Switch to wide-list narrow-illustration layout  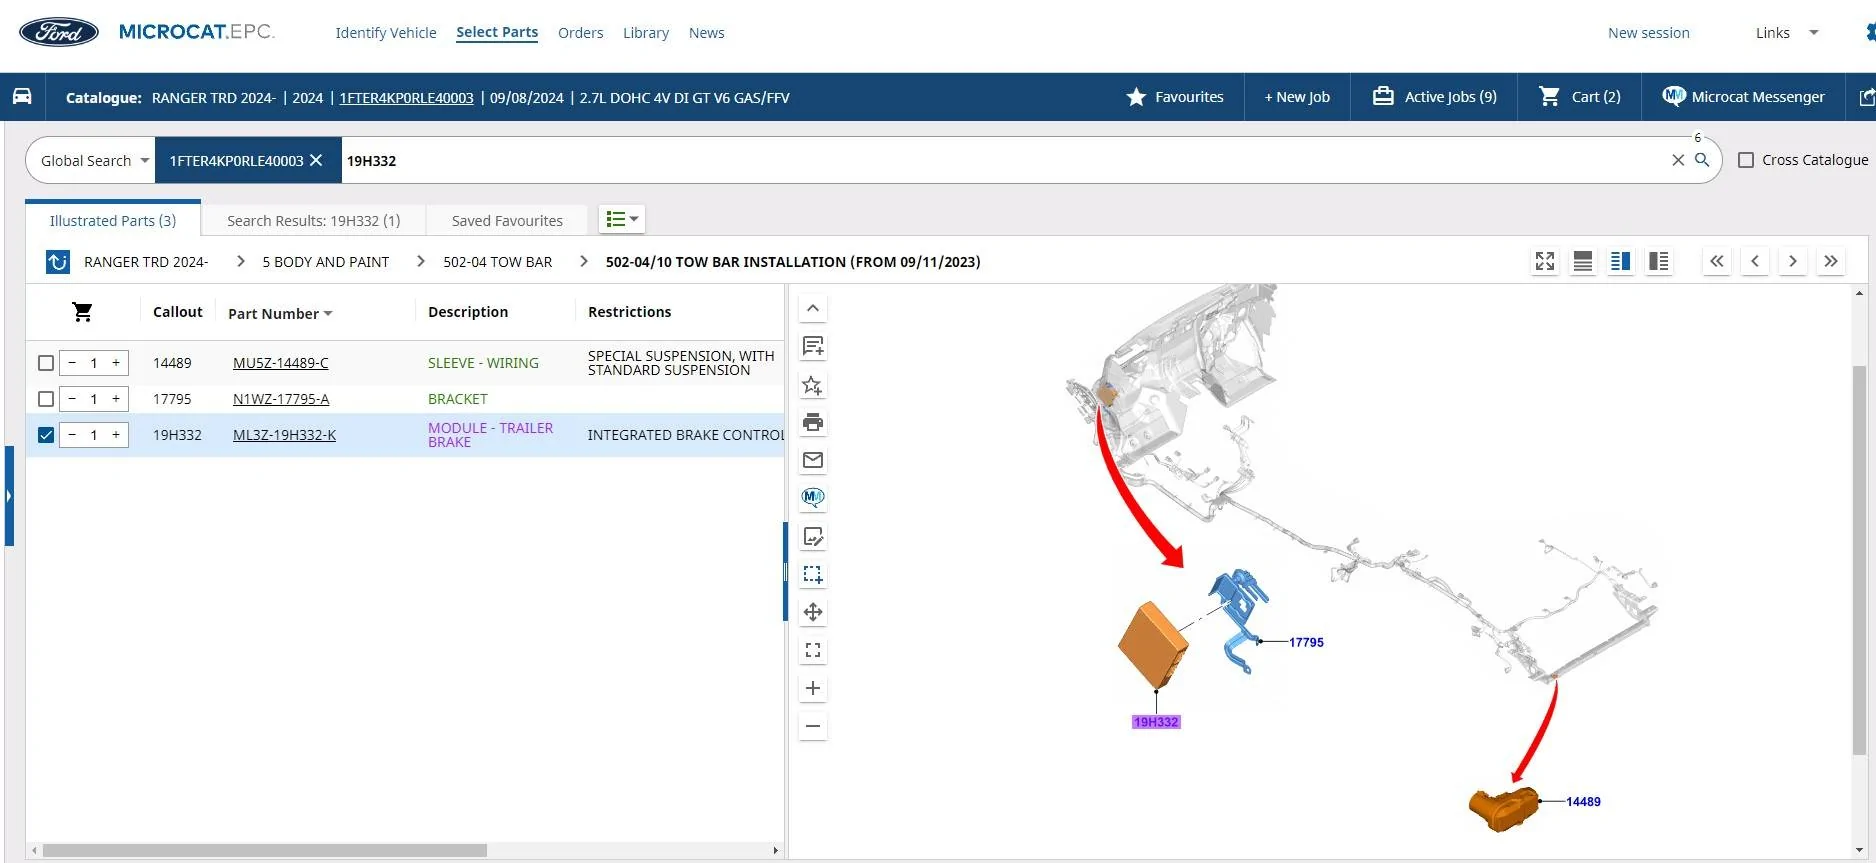[1659, 262]
